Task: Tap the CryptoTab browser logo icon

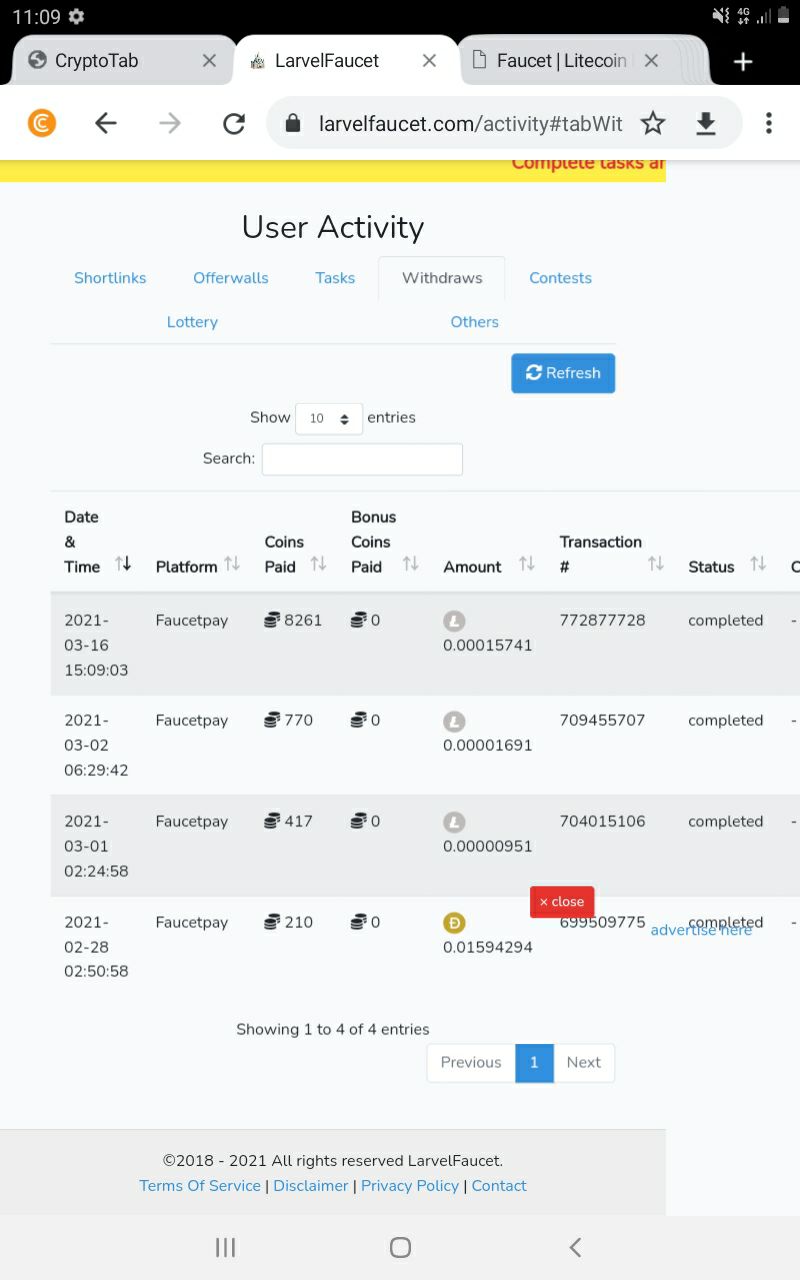Action: click(x=42, y=123)
